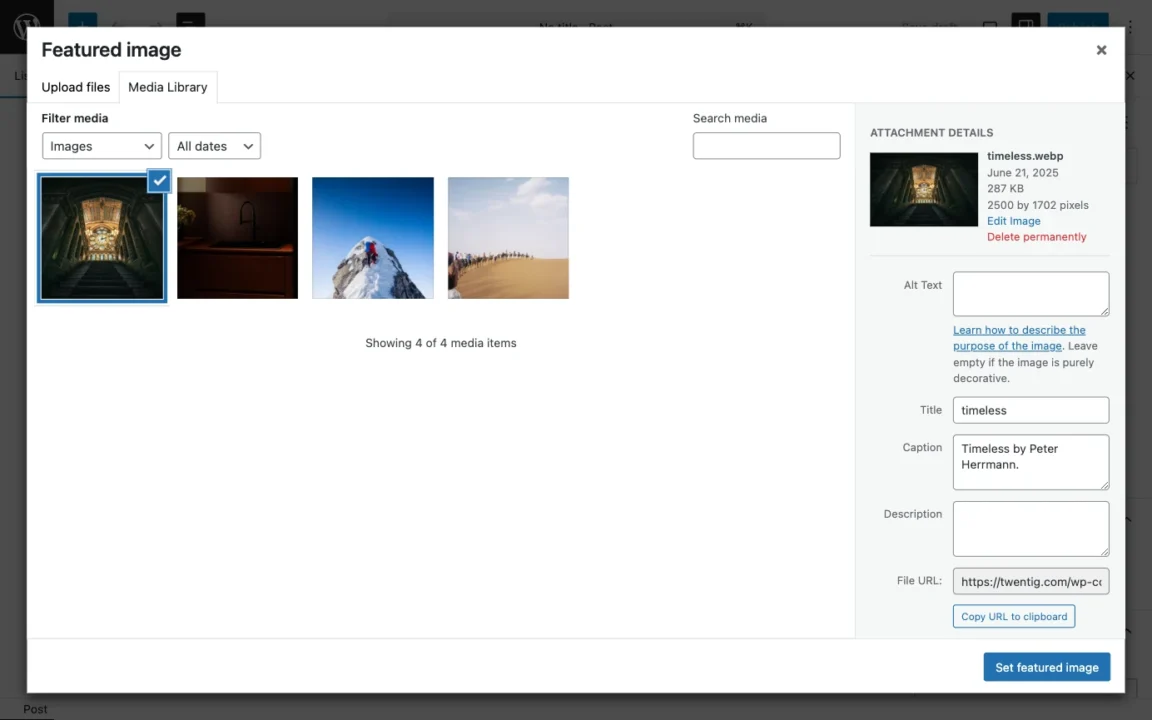Switch to the Upload files tab
The height and width of the screenshot is (720, 1152).
pyautogui.click(x=76, y=87)
